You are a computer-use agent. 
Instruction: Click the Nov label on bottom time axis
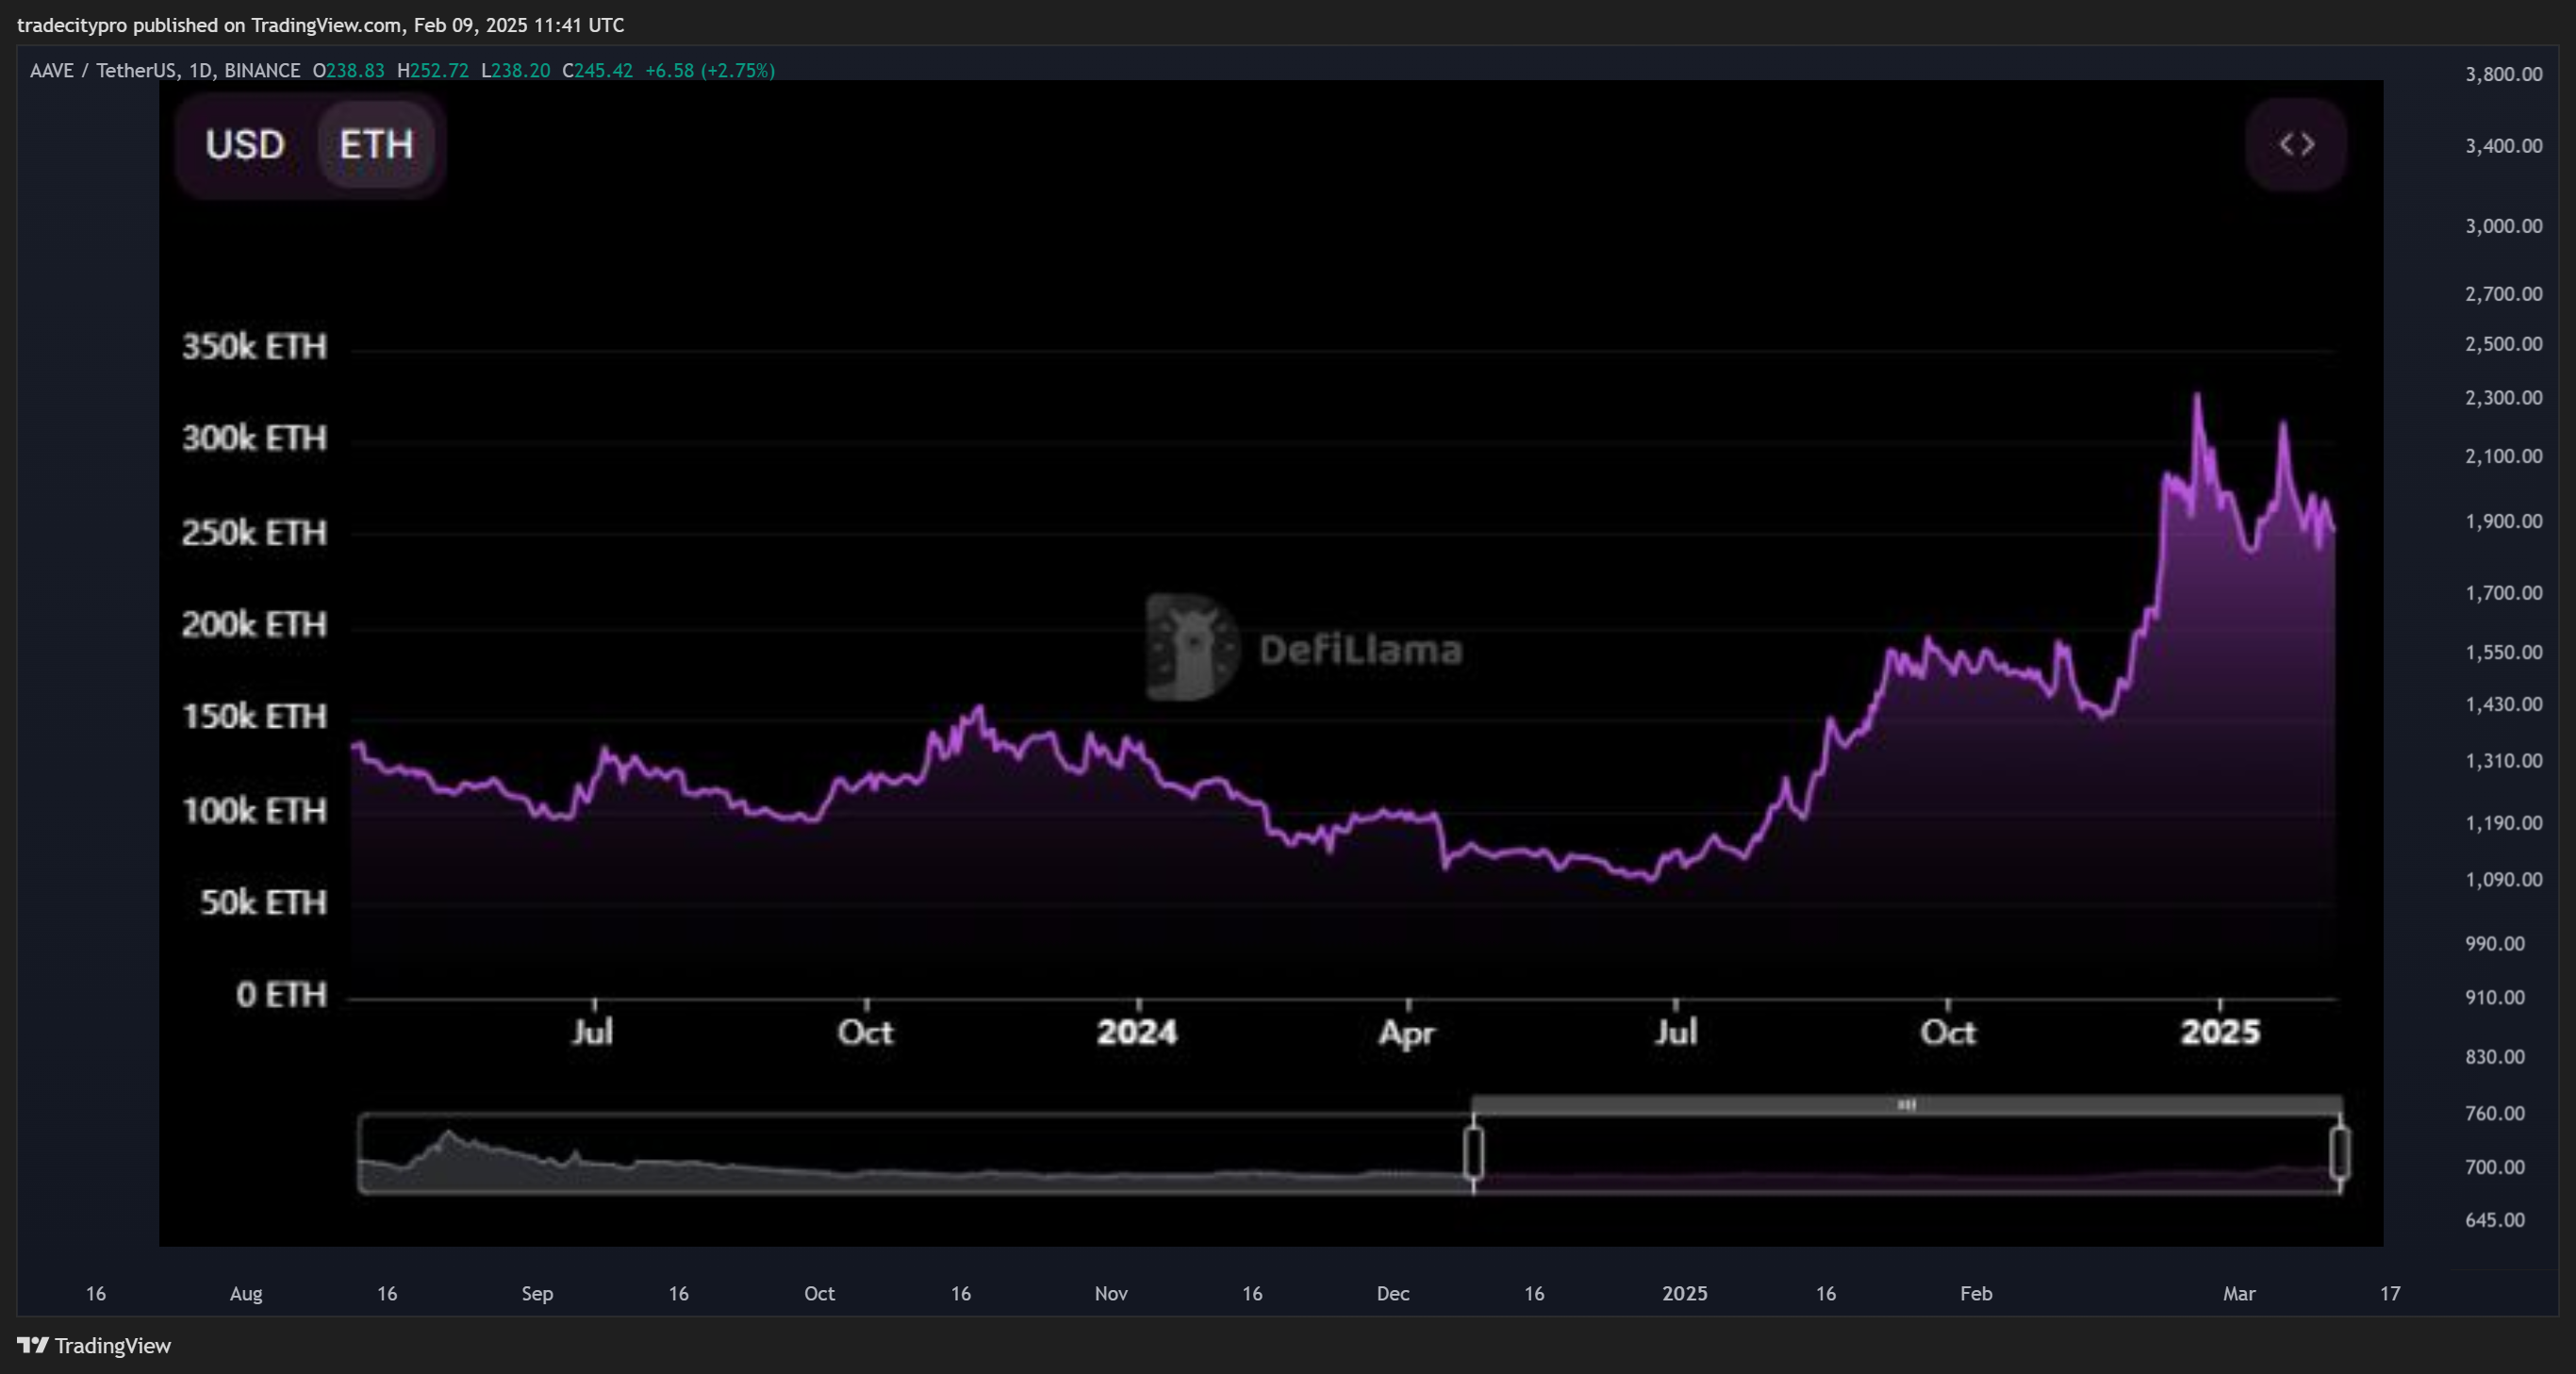(x=1111, y=1294)
